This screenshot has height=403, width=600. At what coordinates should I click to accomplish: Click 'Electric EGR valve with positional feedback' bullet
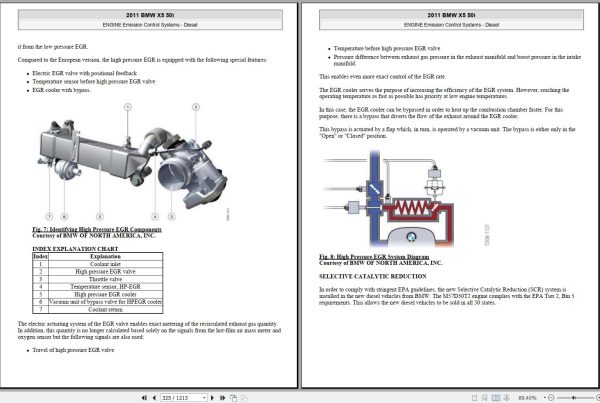click(x=85, y=73)
